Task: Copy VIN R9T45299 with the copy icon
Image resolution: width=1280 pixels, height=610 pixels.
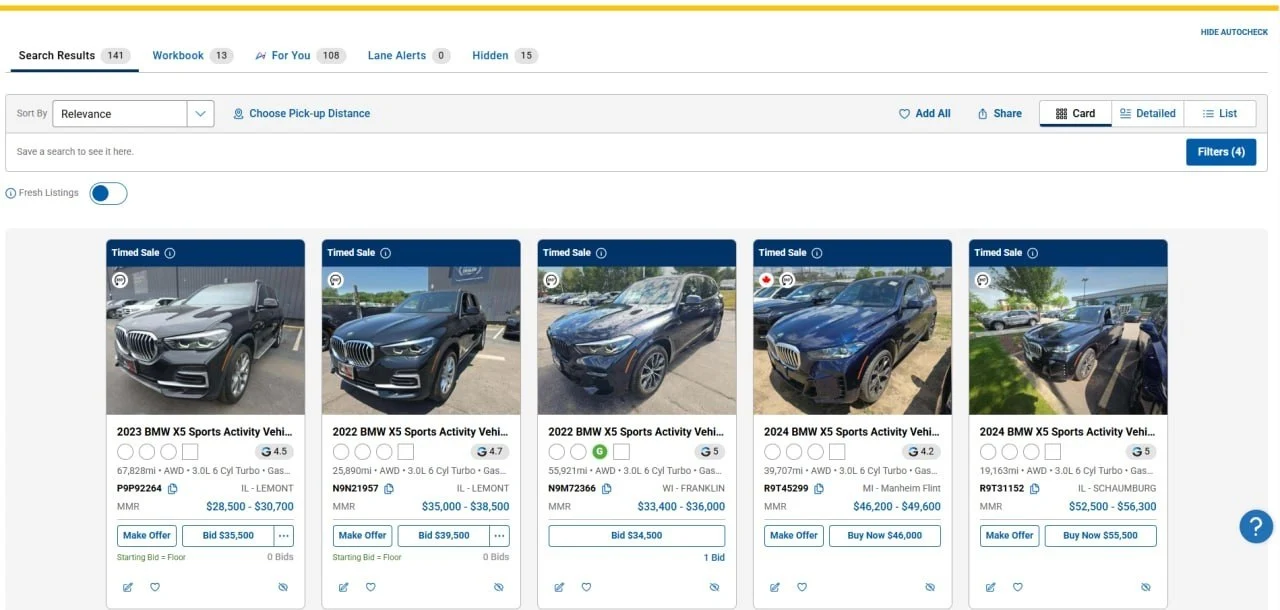Action: [819, 489]
